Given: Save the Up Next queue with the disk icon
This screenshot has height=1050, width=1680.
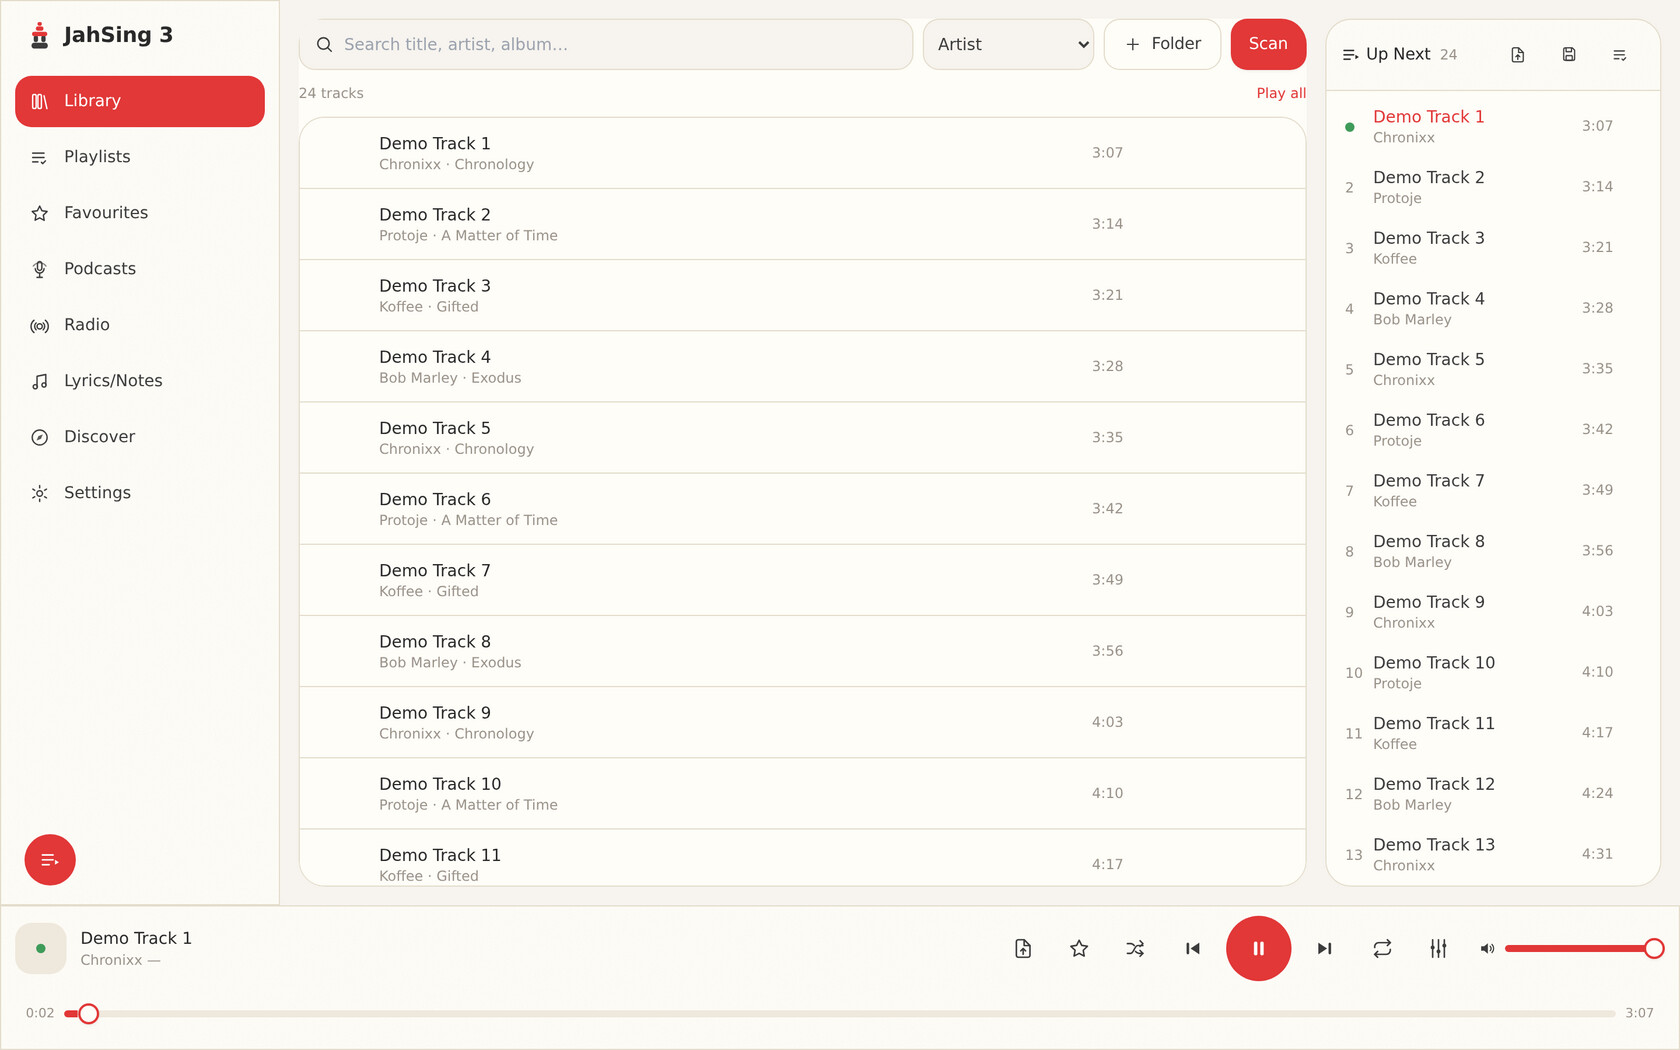Looking at the screenshot, I should tap(1569, 55).
